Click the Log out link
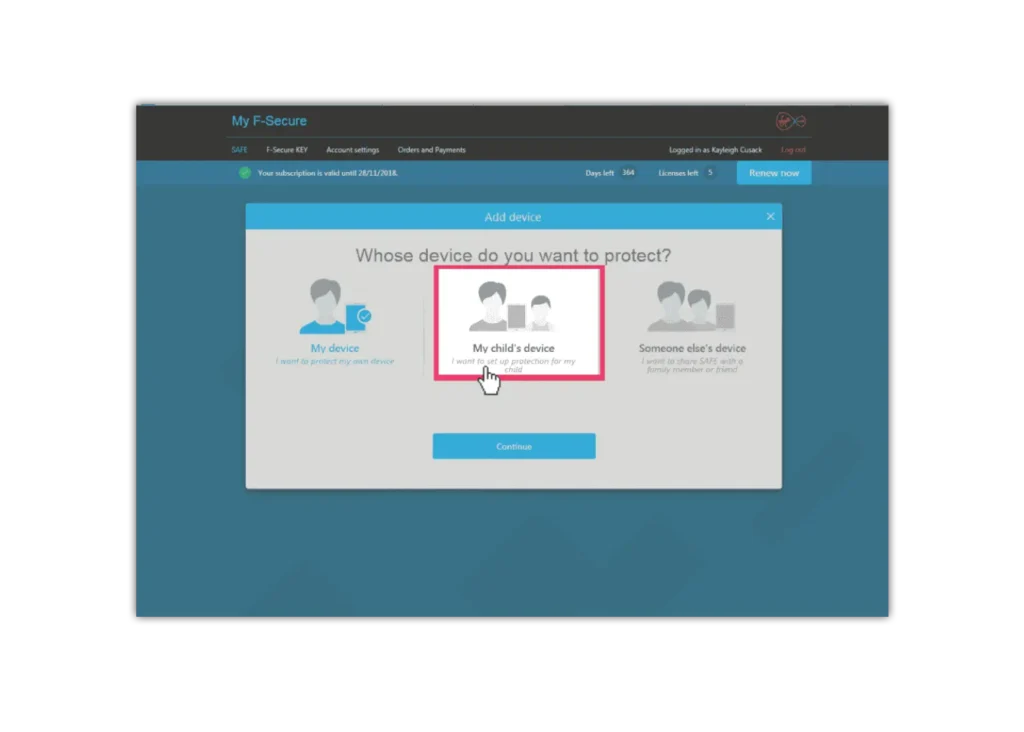This screenshot has height=732, width=1024. 793,150
